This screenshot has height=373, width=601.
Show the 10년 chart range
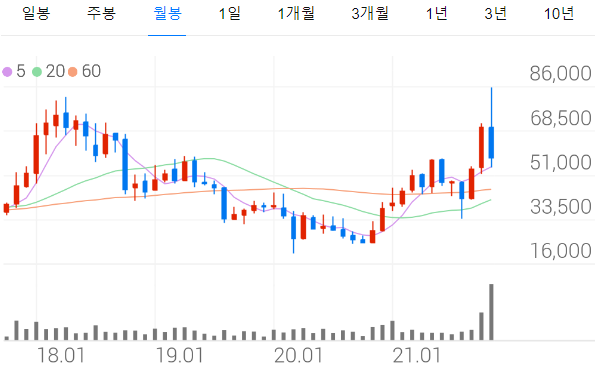click(559, 14)
